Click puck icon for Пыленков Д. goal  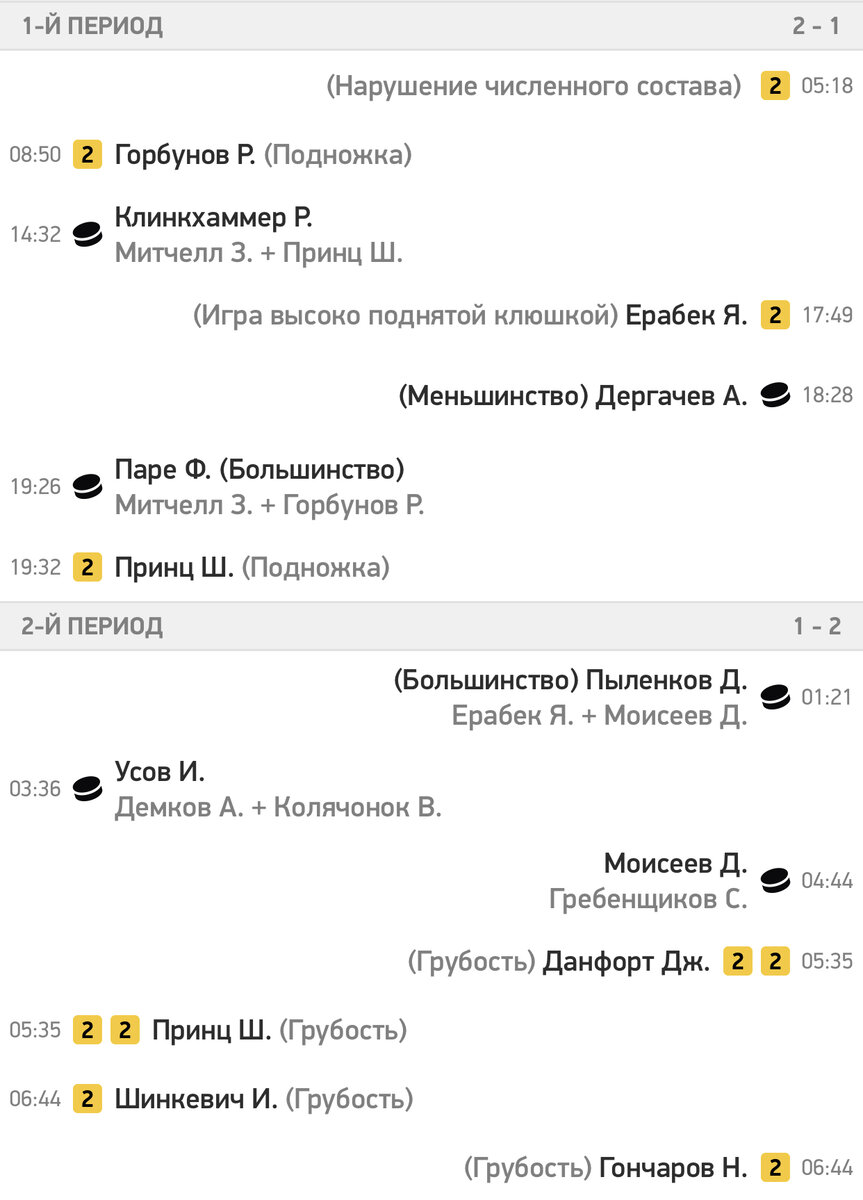tap(775, 696)
